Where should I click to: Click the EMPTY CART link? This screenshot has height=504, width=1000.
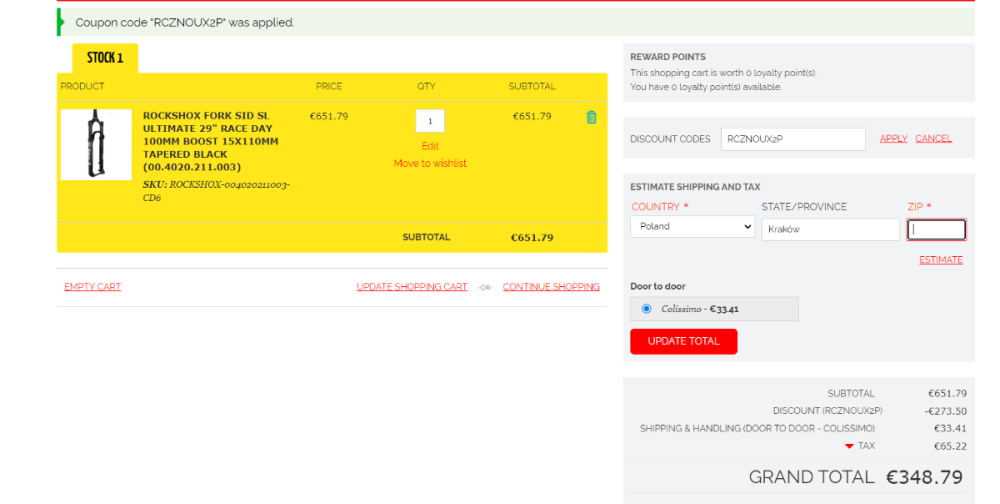(92, 287)
